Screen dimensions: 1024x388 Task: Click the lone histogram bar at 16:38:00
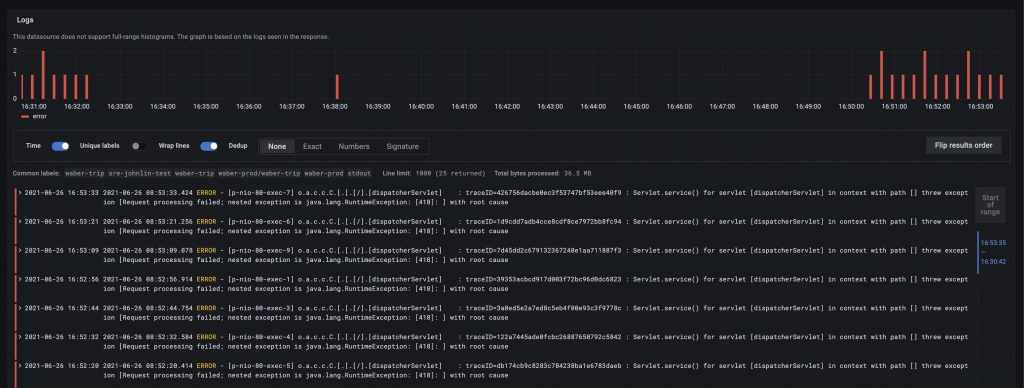[x=337, y=87]
